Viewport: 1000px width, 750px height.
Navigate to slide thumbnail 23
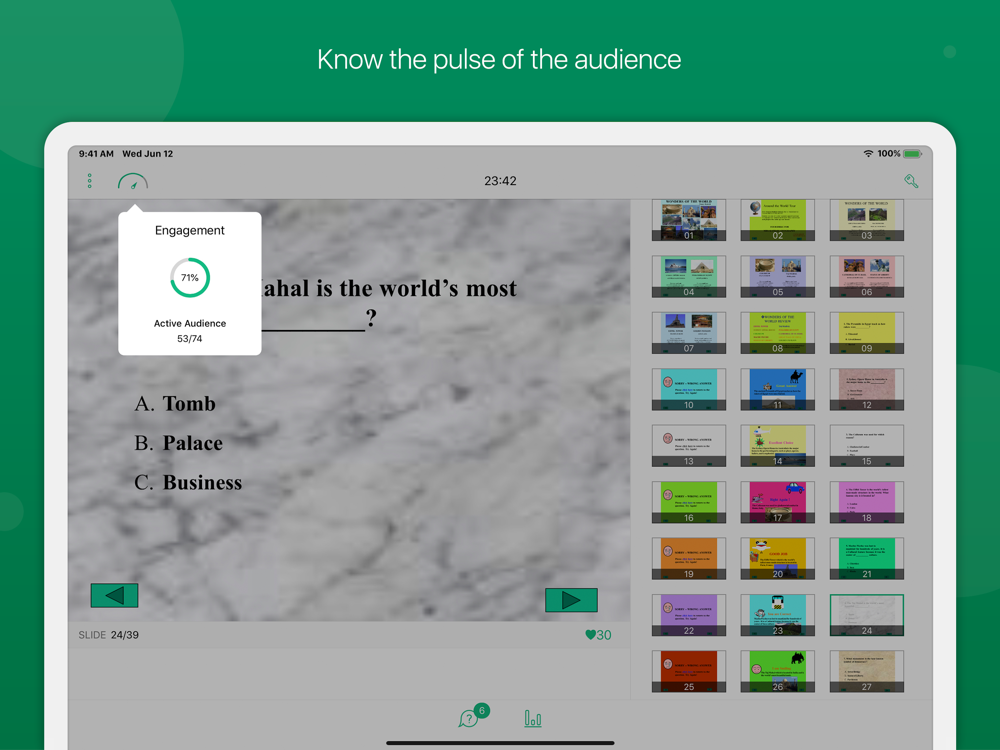(777, 615)
